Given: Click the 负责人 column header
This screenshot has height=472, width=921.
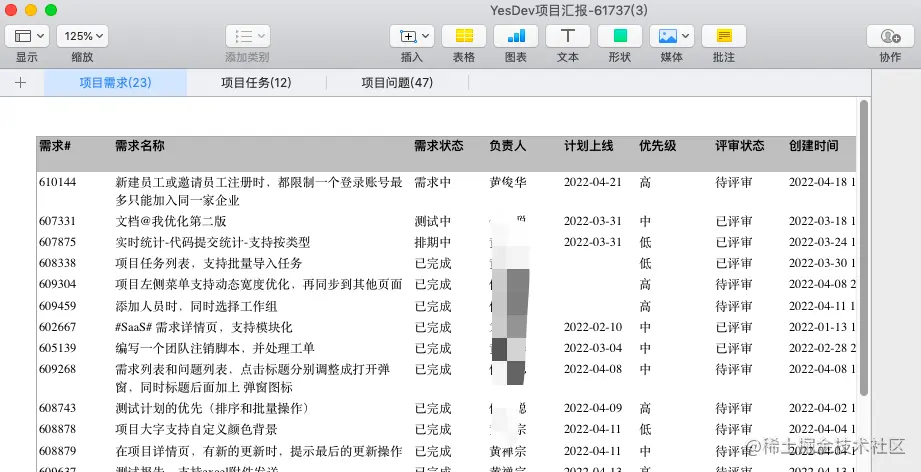Looking at the screenshot, I should 507,146.
